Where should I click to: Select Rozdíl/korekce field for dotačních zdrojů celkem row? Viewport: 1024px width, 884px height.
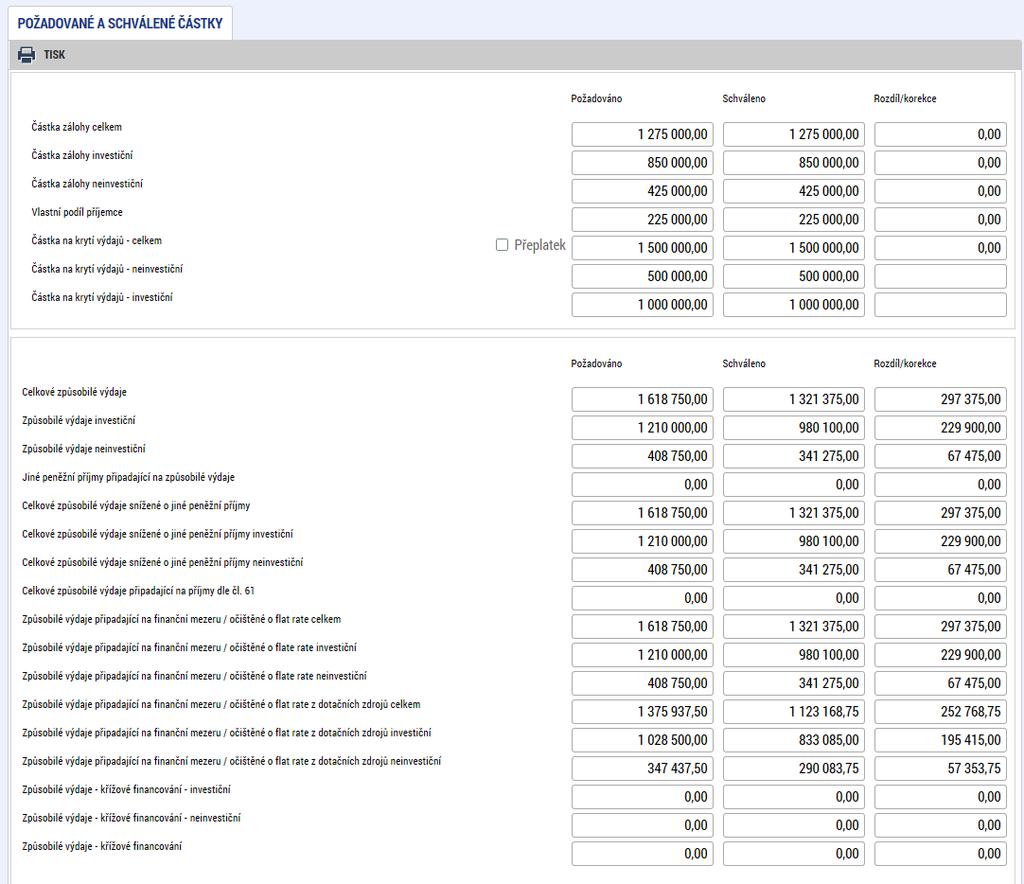(x=940, y=712)
